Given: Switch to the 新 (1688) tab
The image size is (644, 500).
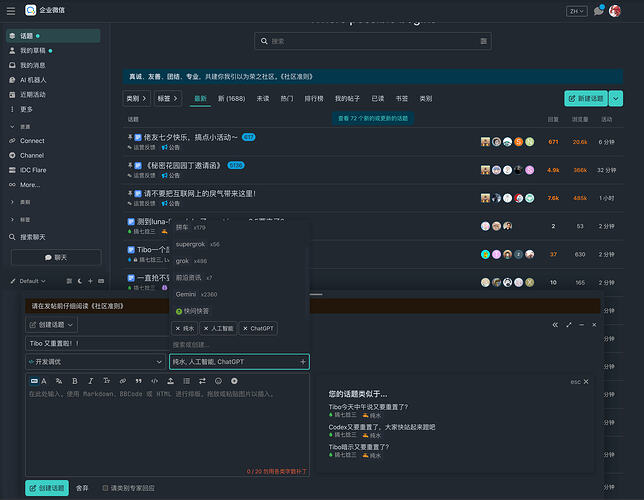Looking at the screenshot, I should click(x=231, y=99).
